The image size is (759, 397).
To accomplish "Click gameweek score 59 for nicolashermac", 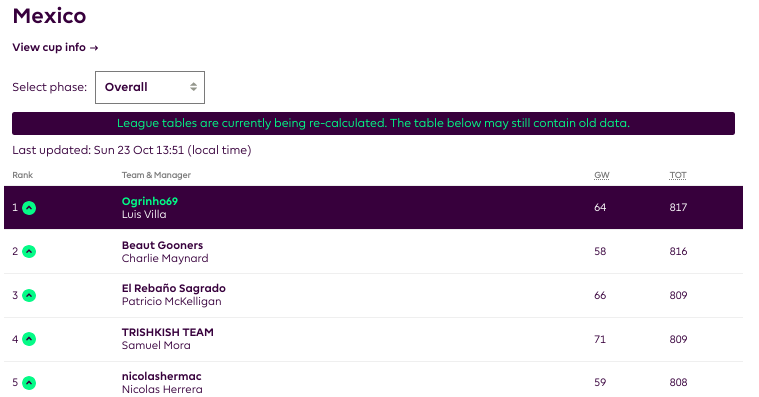I will [x=600, y=382].
